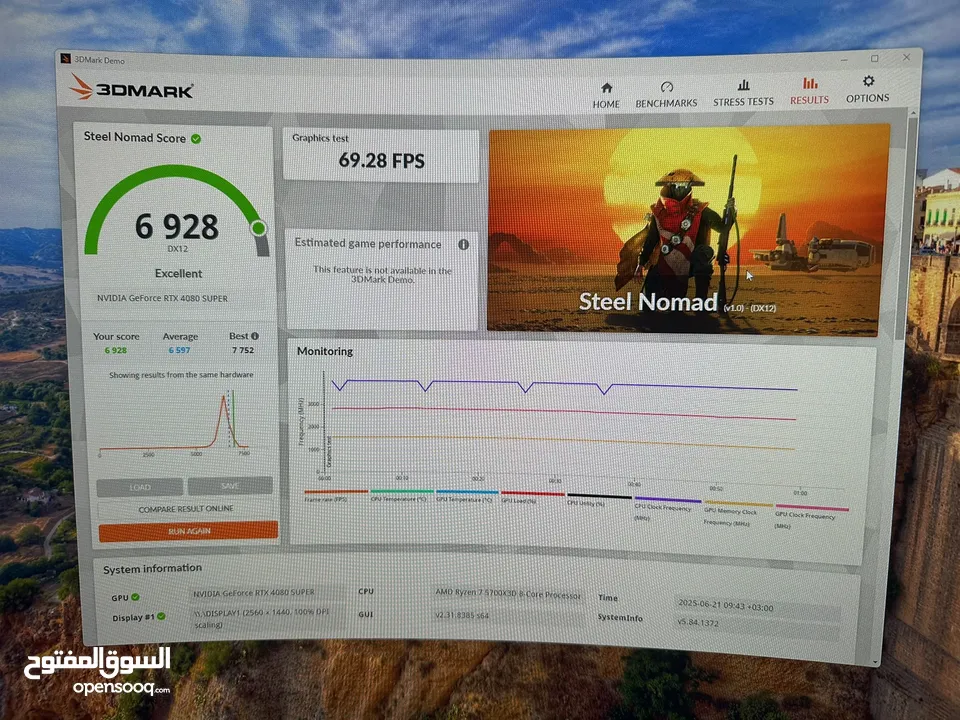Screen dimensions: 960x720
Task: Click green check next to Display #1
Action: (x=161, y=616)
